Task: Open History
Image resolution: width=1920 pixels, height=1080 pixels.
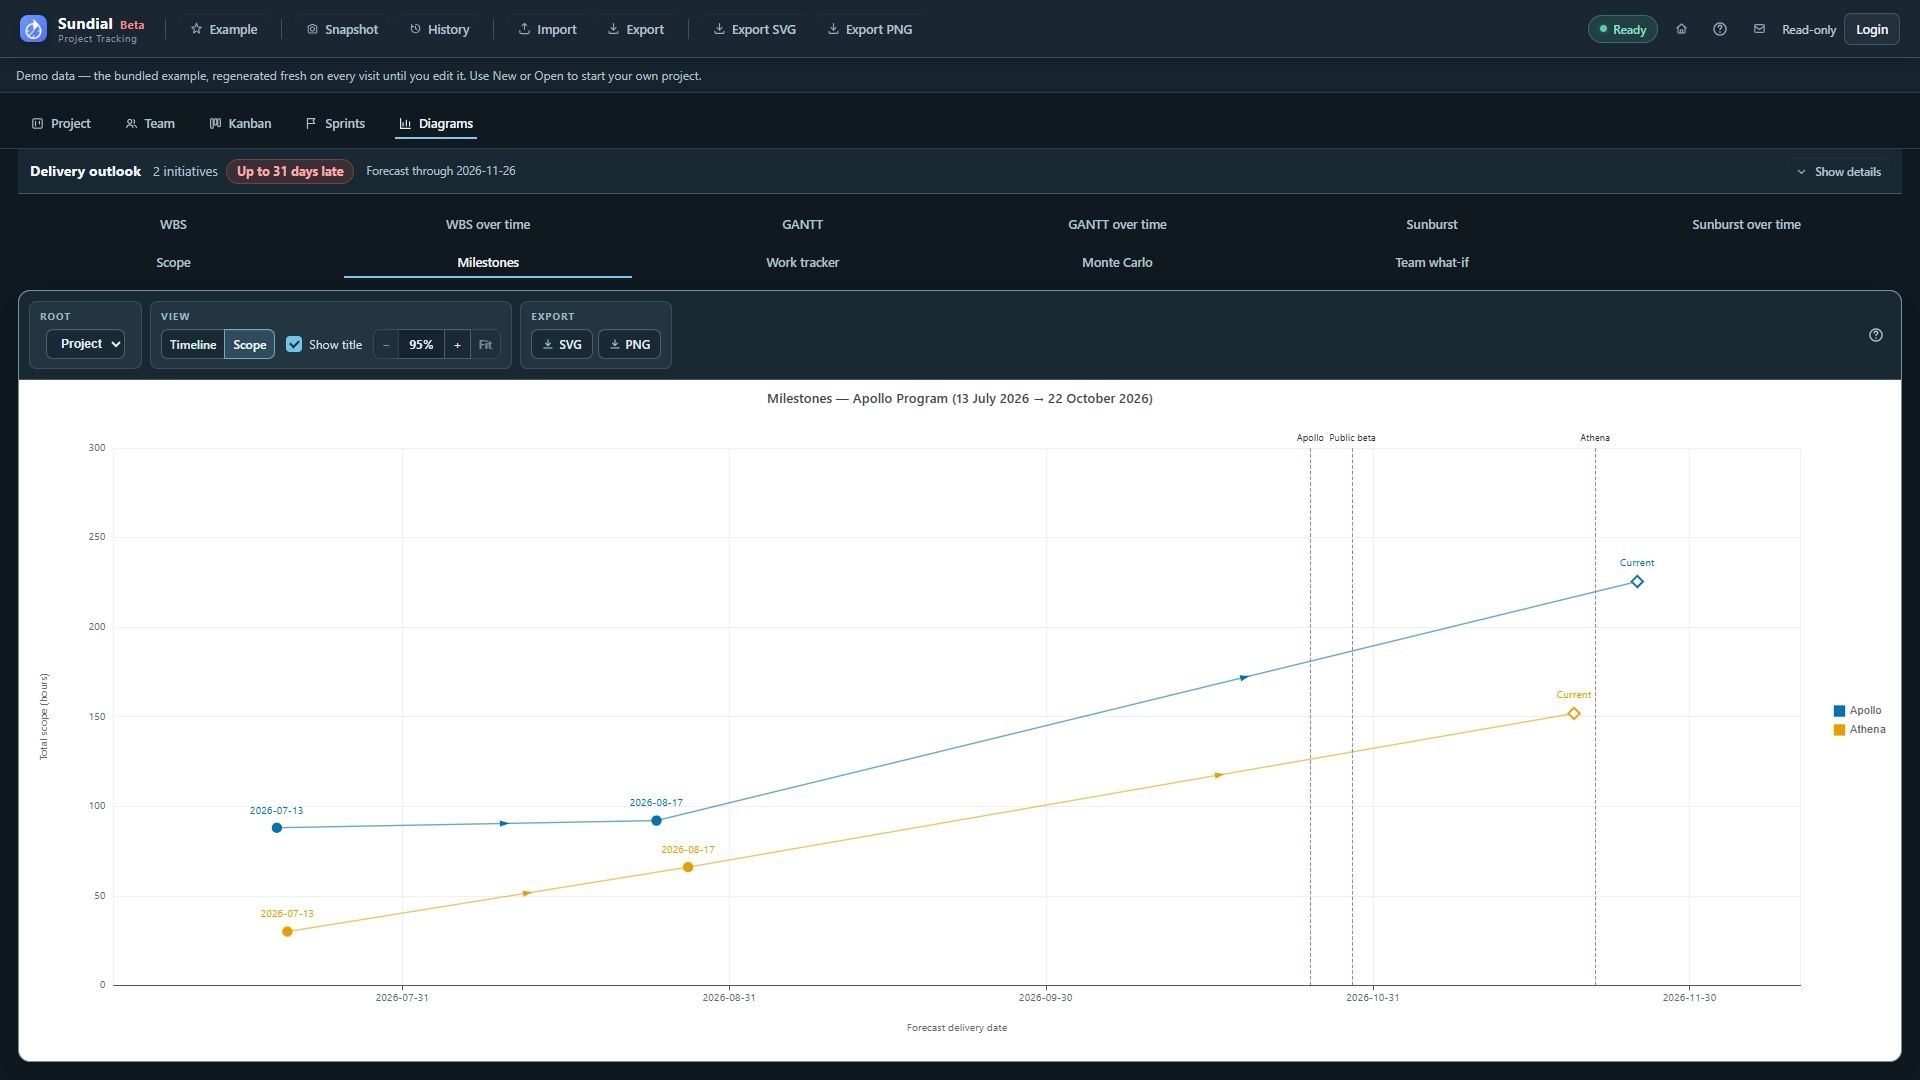Action: 439,29
